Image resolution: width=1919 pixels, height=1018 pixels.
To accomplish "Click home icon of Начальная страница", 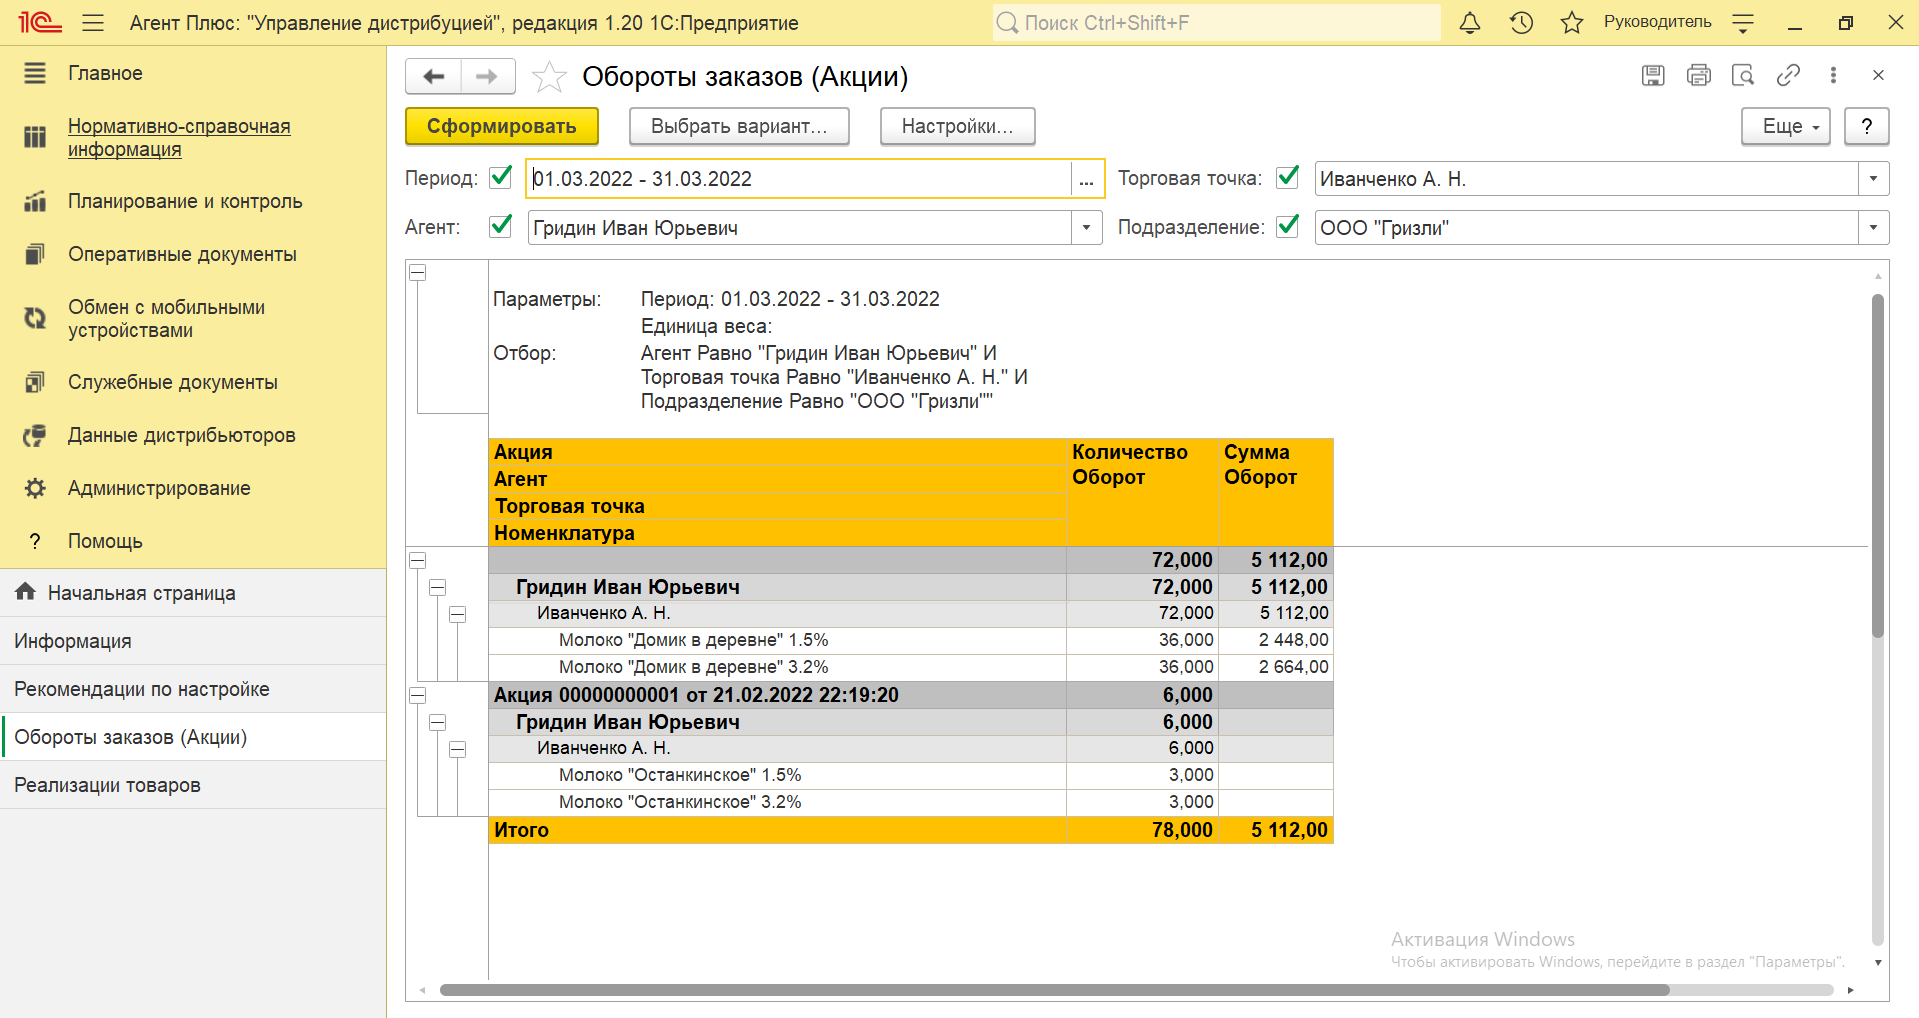I will pyautogui.click(x=26, y=592).
